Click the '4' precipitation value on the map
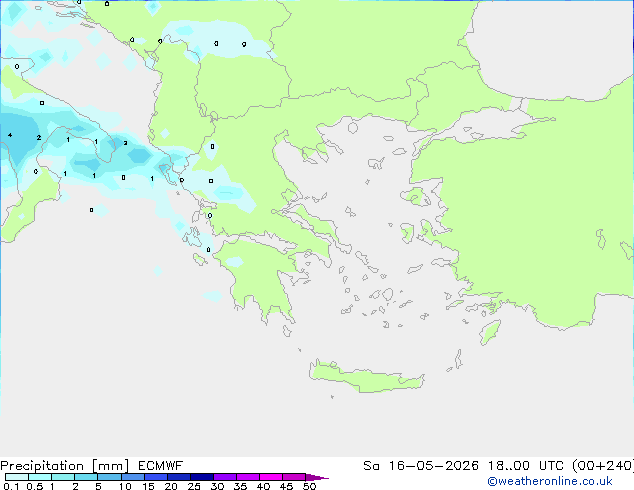The image size is (634, 490). [10, 135]
